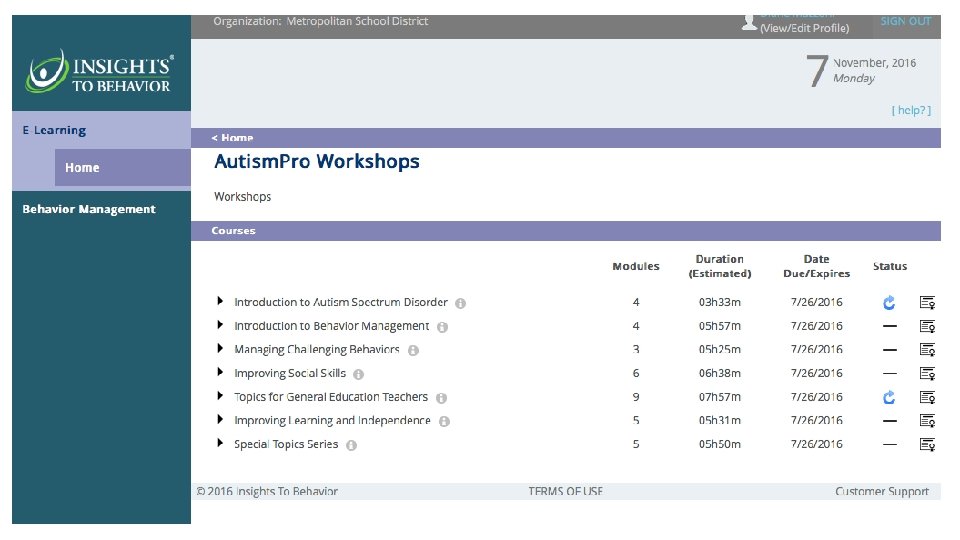The image size is (960, 540).
Task: Expand Topics for General Education Teachers course
Action: coord(220,396)
